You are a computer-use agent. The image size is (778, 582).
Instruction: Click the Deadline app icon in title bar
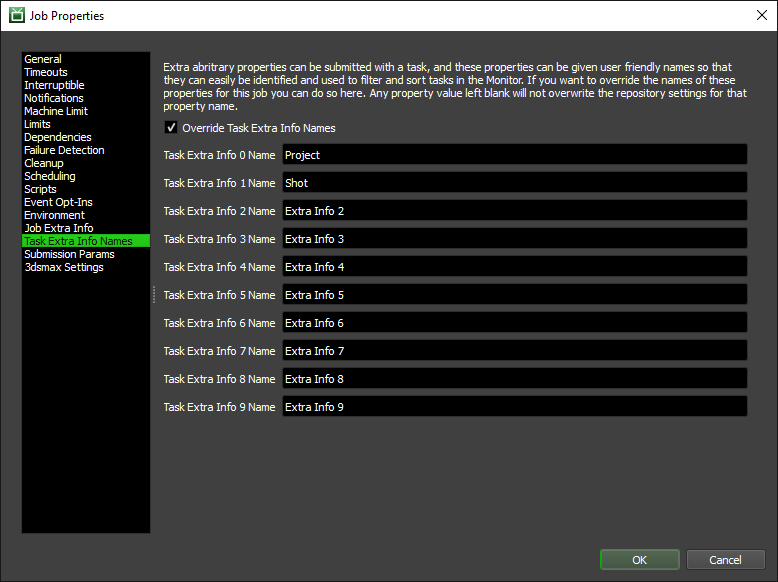pyautogui.click(x=17, y=15)
